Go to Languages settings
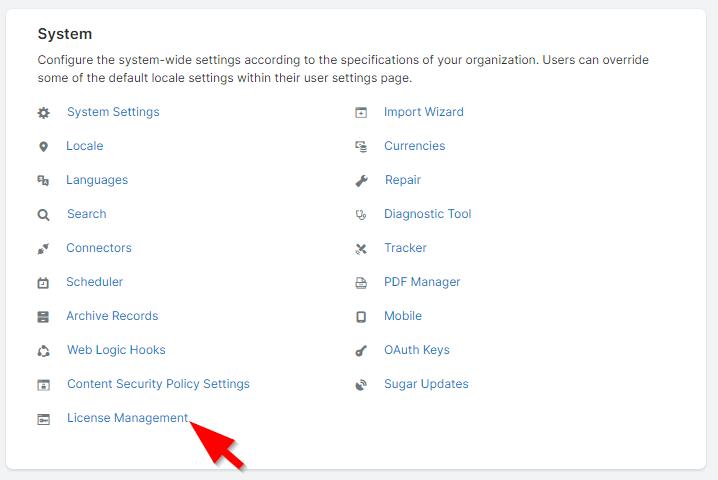718x480 pixels. [97, 180]
